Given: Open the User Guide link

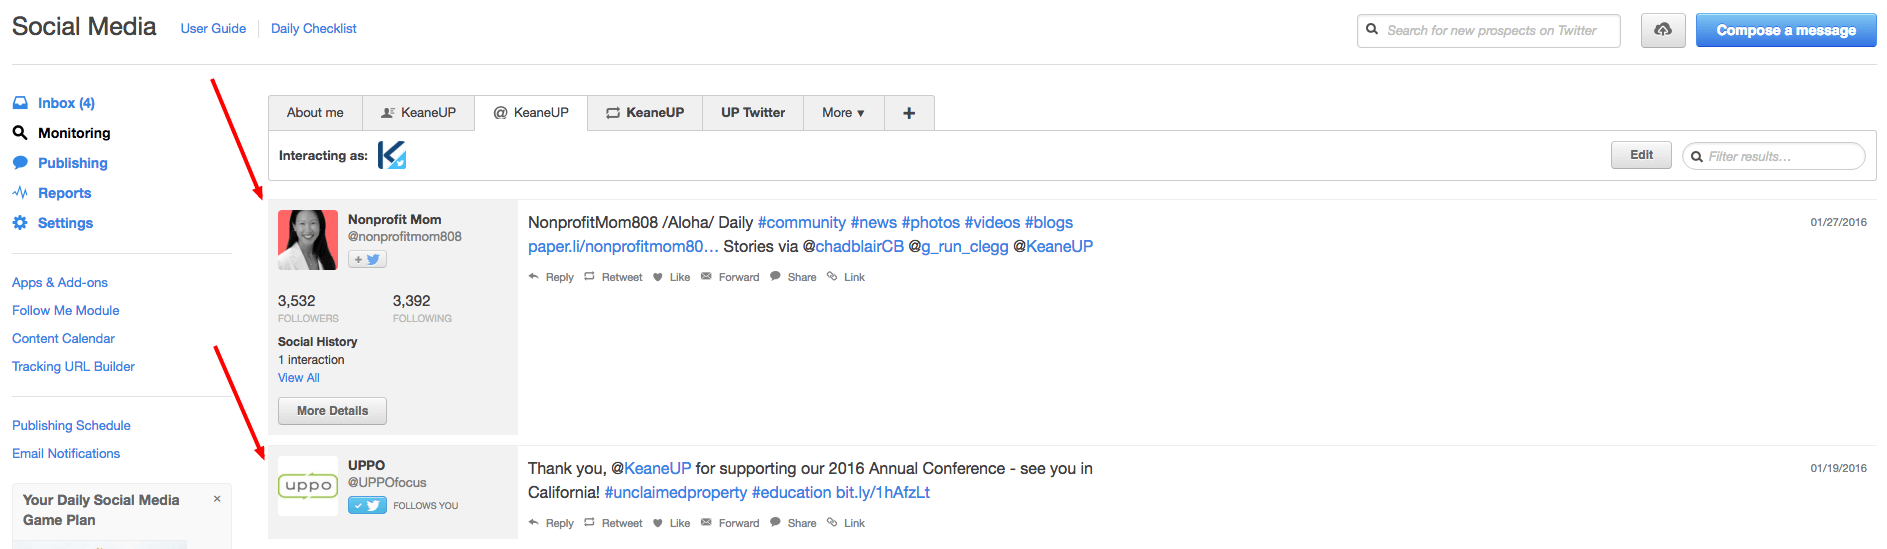Looking at the screenshot, I should tap(213, 28).
